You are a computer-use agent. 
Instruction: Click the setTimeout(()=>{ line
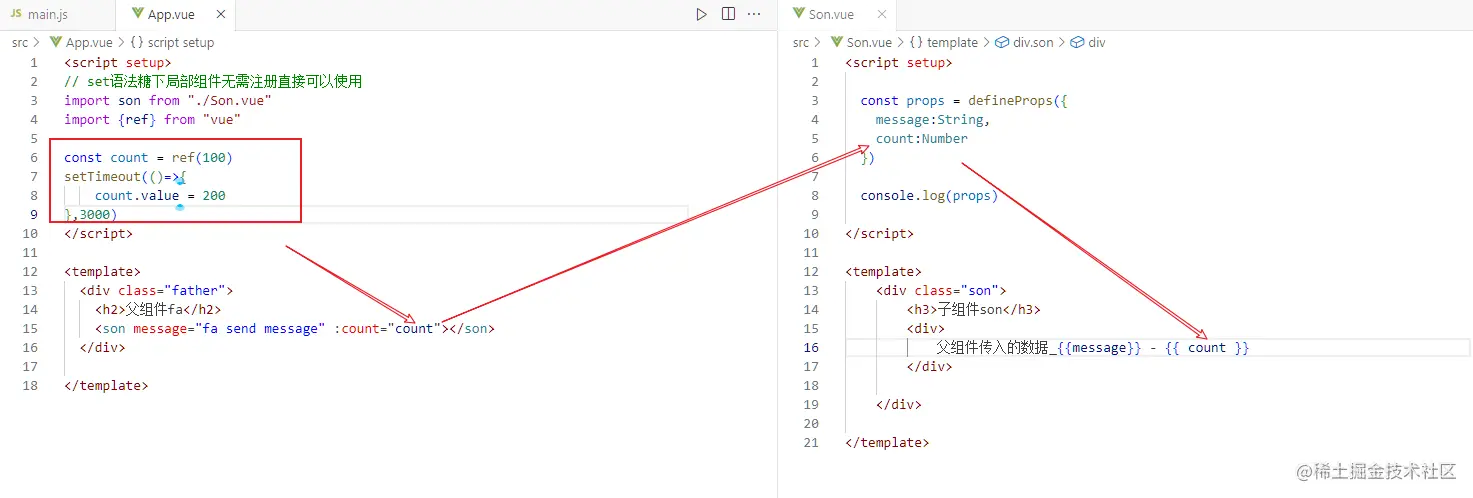(x=125, y=176)
